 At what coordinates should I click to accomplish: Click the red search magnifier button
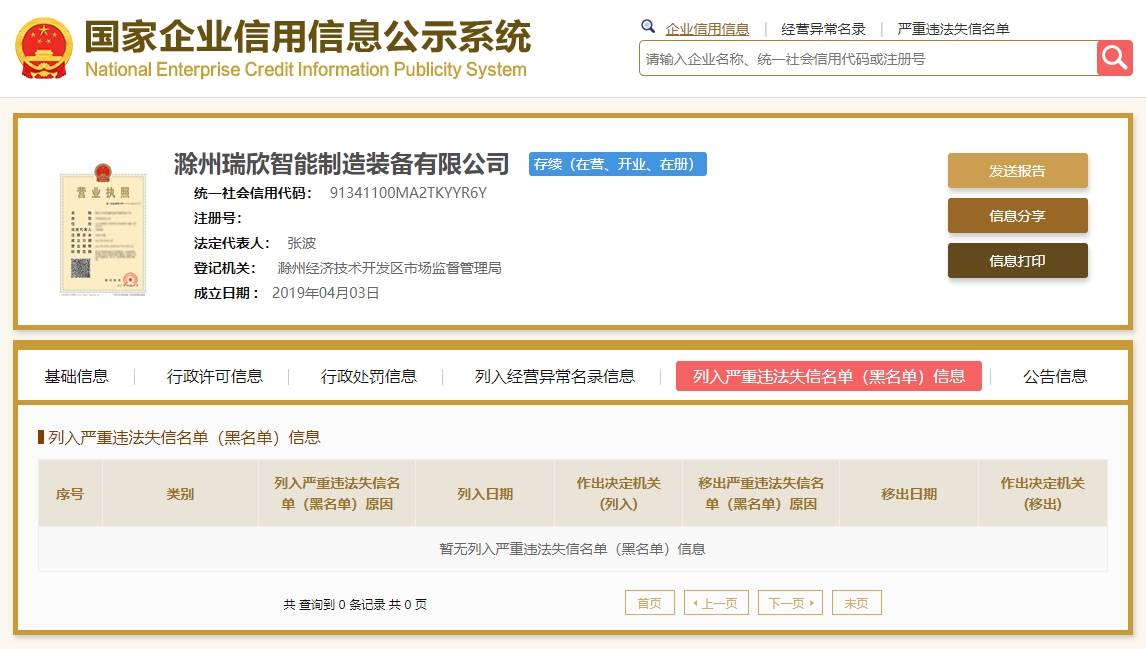[1115, 58]
